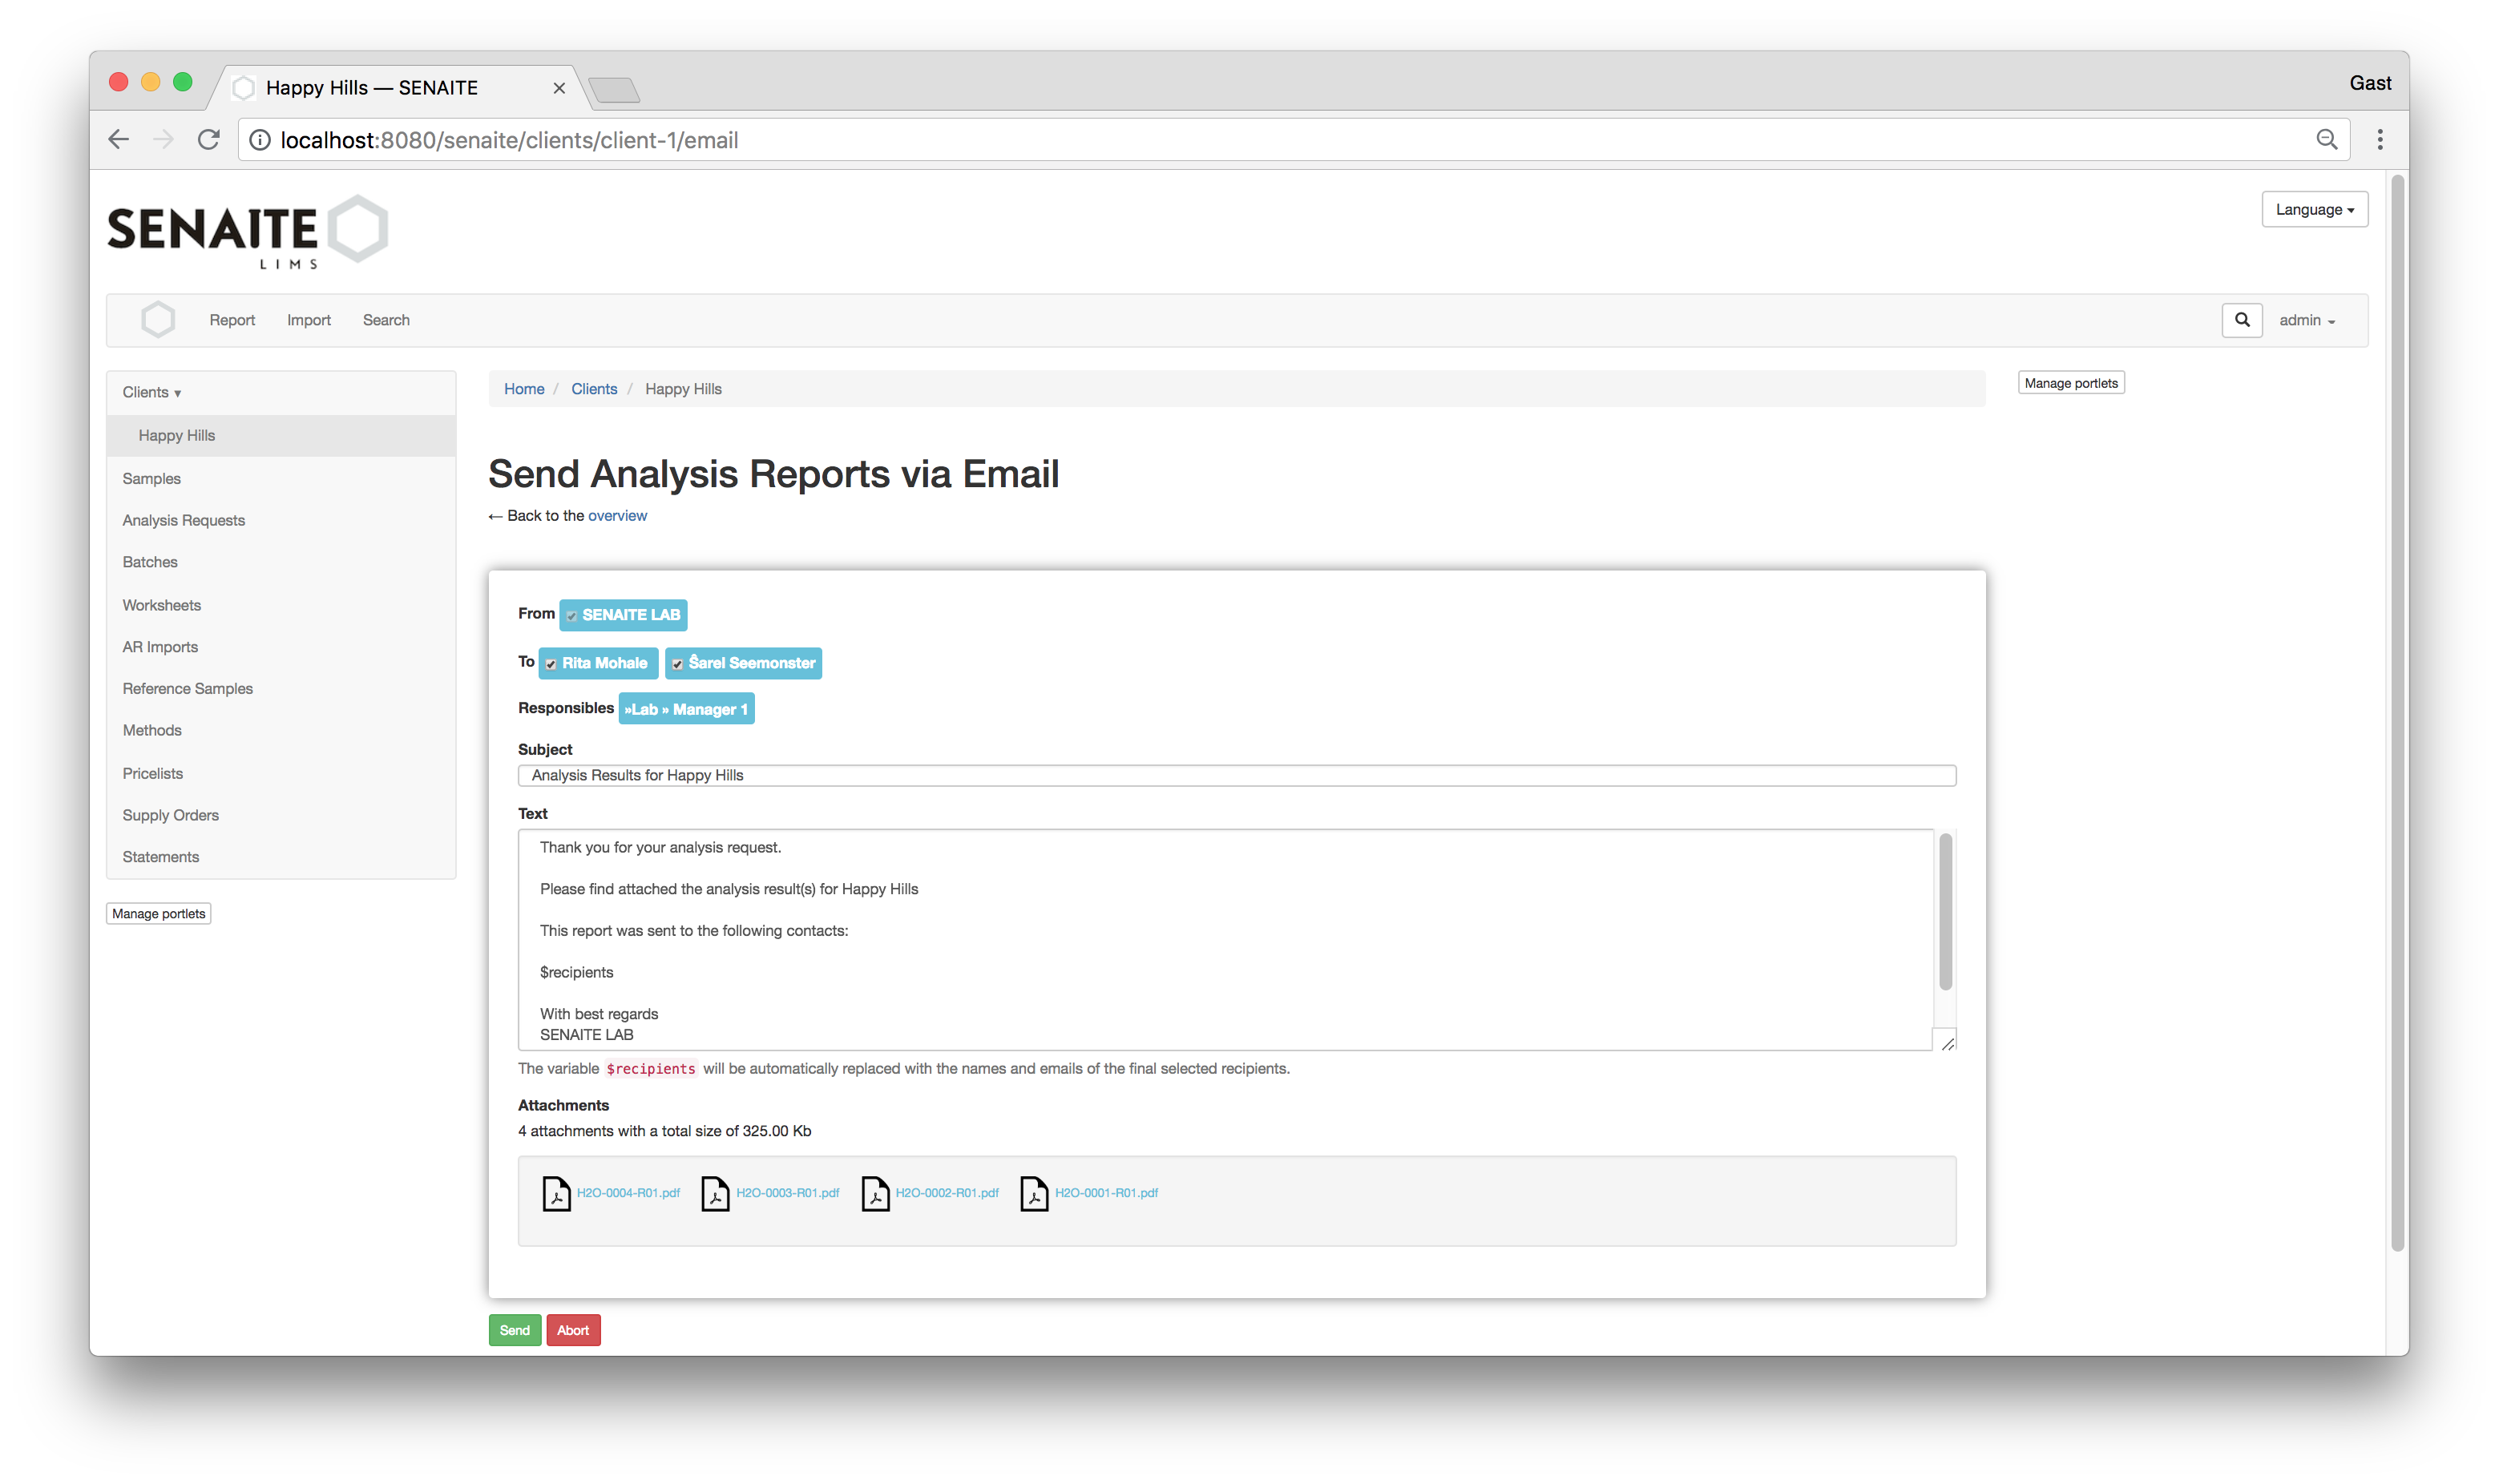Open H2O-0003-R01.pdf attachment icon
The width and height of the screenshot is (2499, 1484).
click(x=713, y=1192)
